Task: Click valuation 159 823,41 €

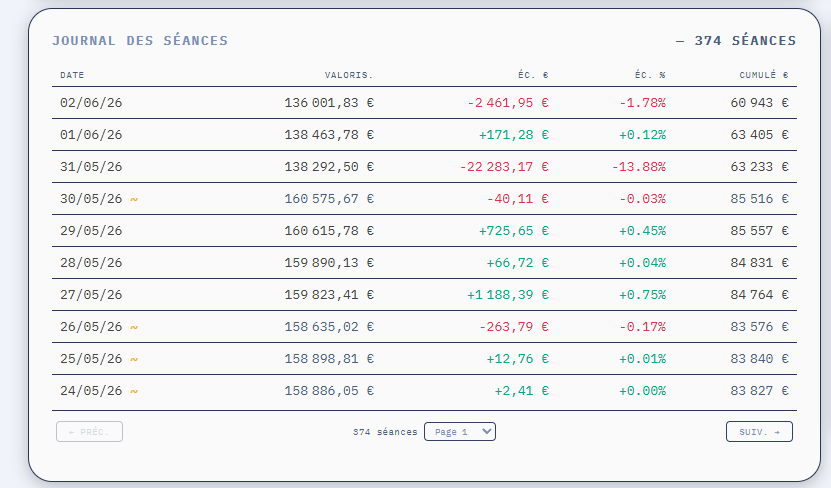Action: tap(329, 295)
